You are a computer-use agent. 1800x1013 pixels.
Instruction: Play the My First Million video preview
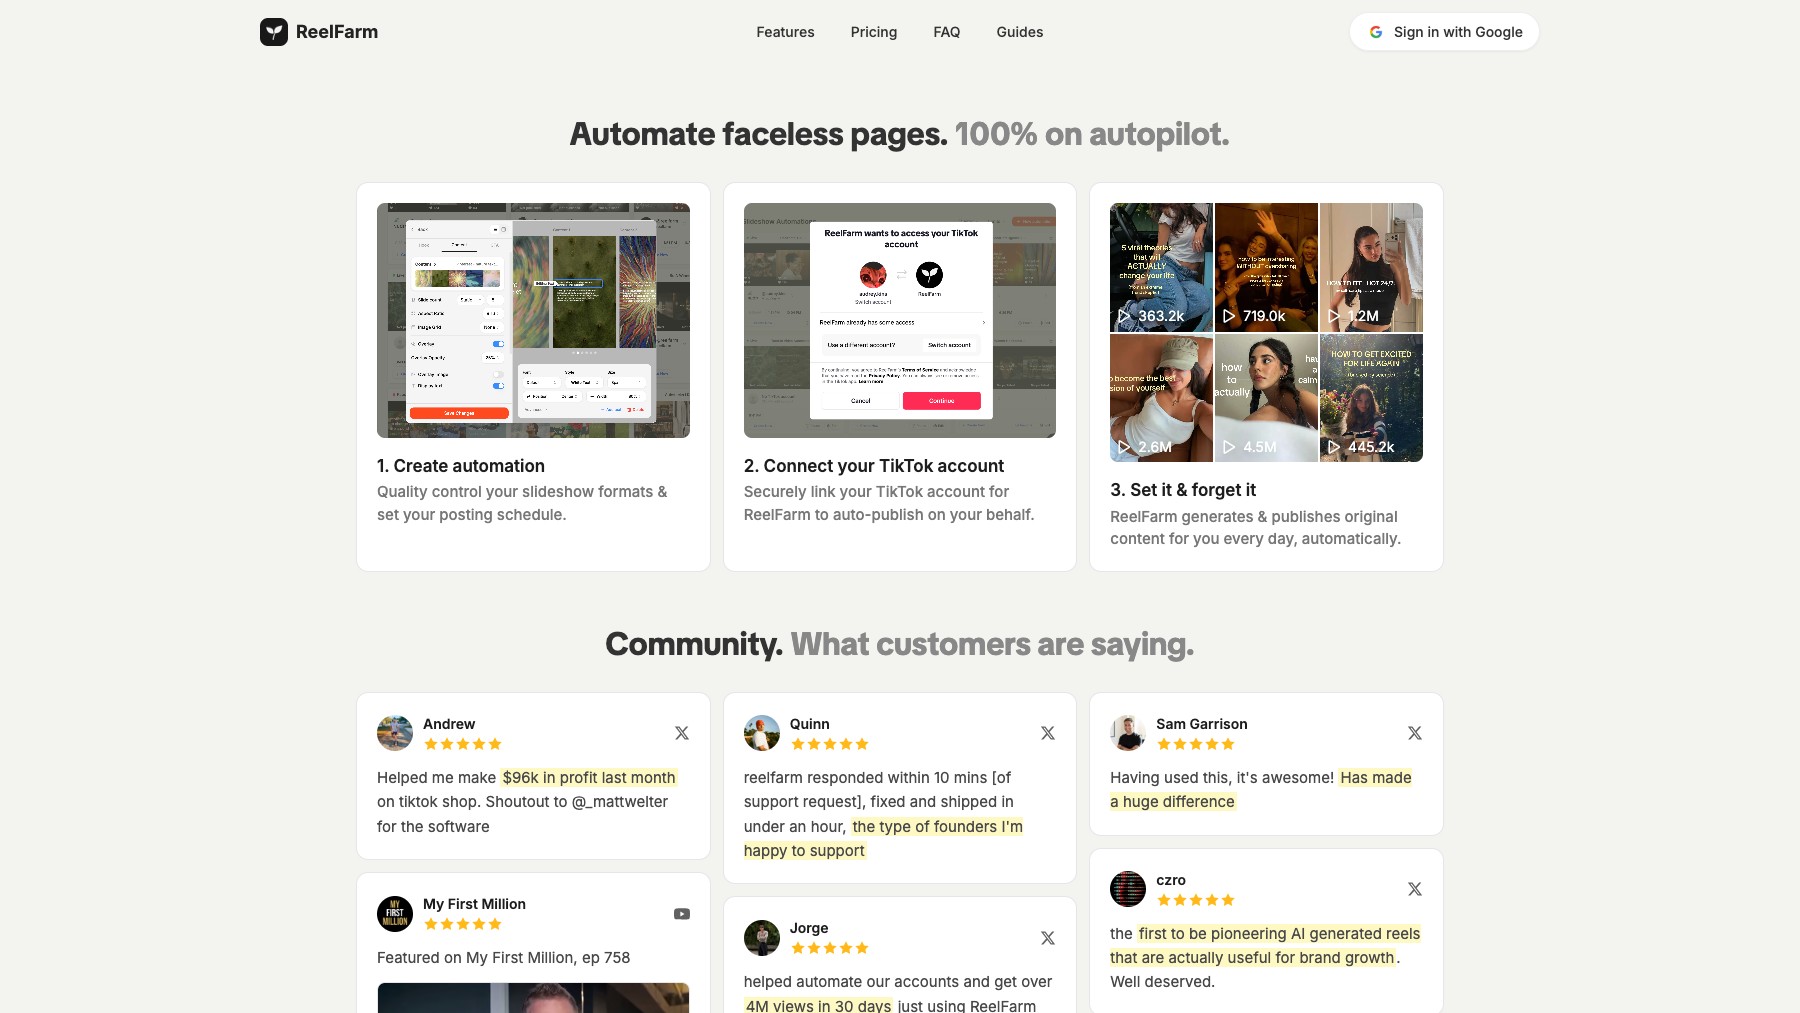tap(533, 998)
